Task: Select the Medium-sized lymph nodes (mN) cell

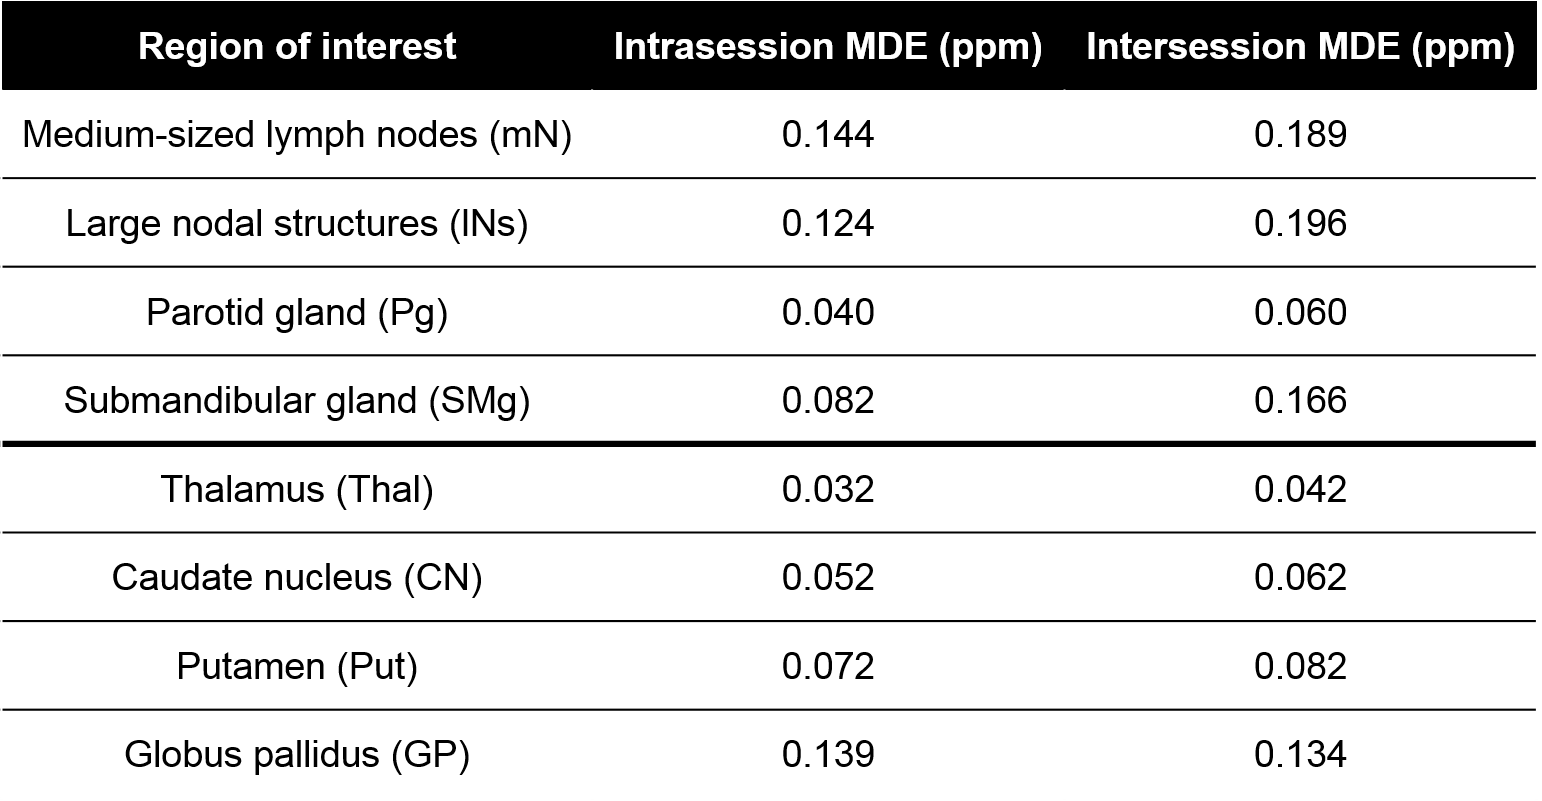Action: point(297,134)
